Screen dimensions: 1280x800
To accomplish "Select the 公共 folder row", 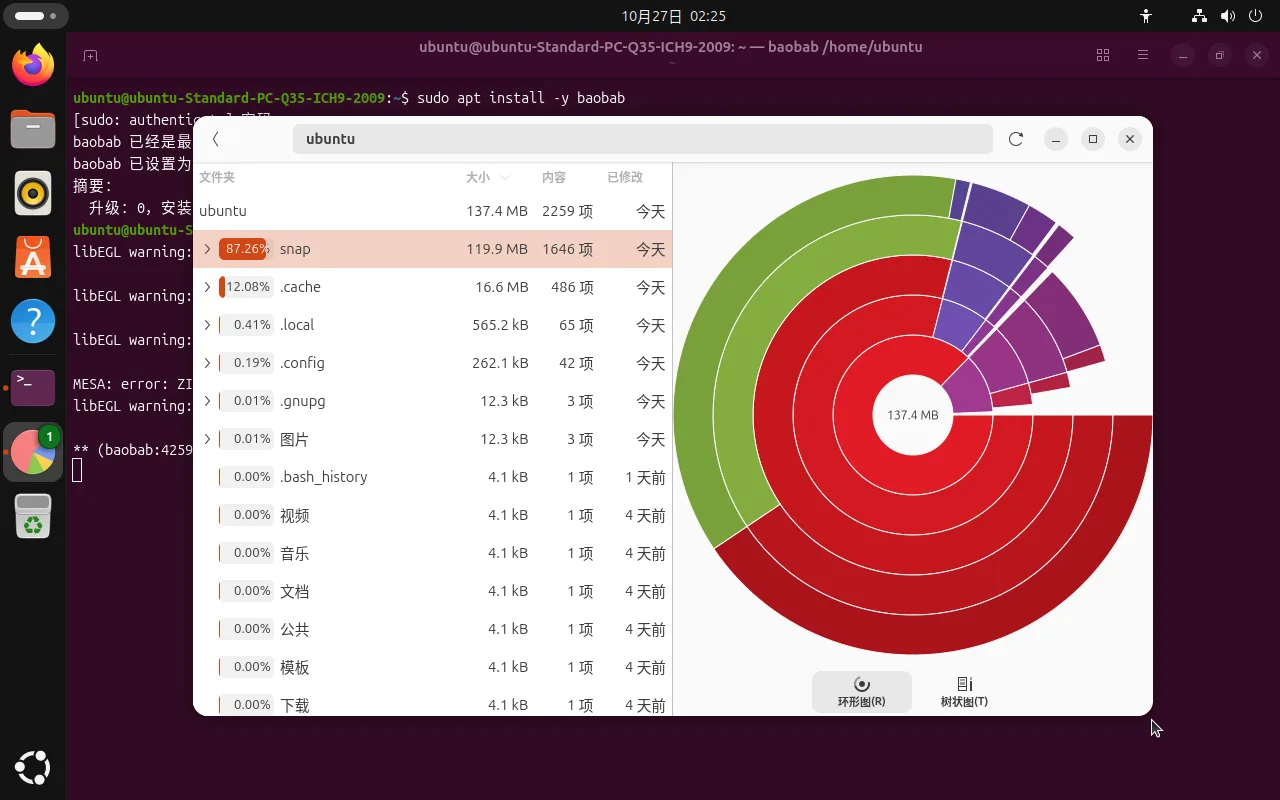I will [432, 629].
